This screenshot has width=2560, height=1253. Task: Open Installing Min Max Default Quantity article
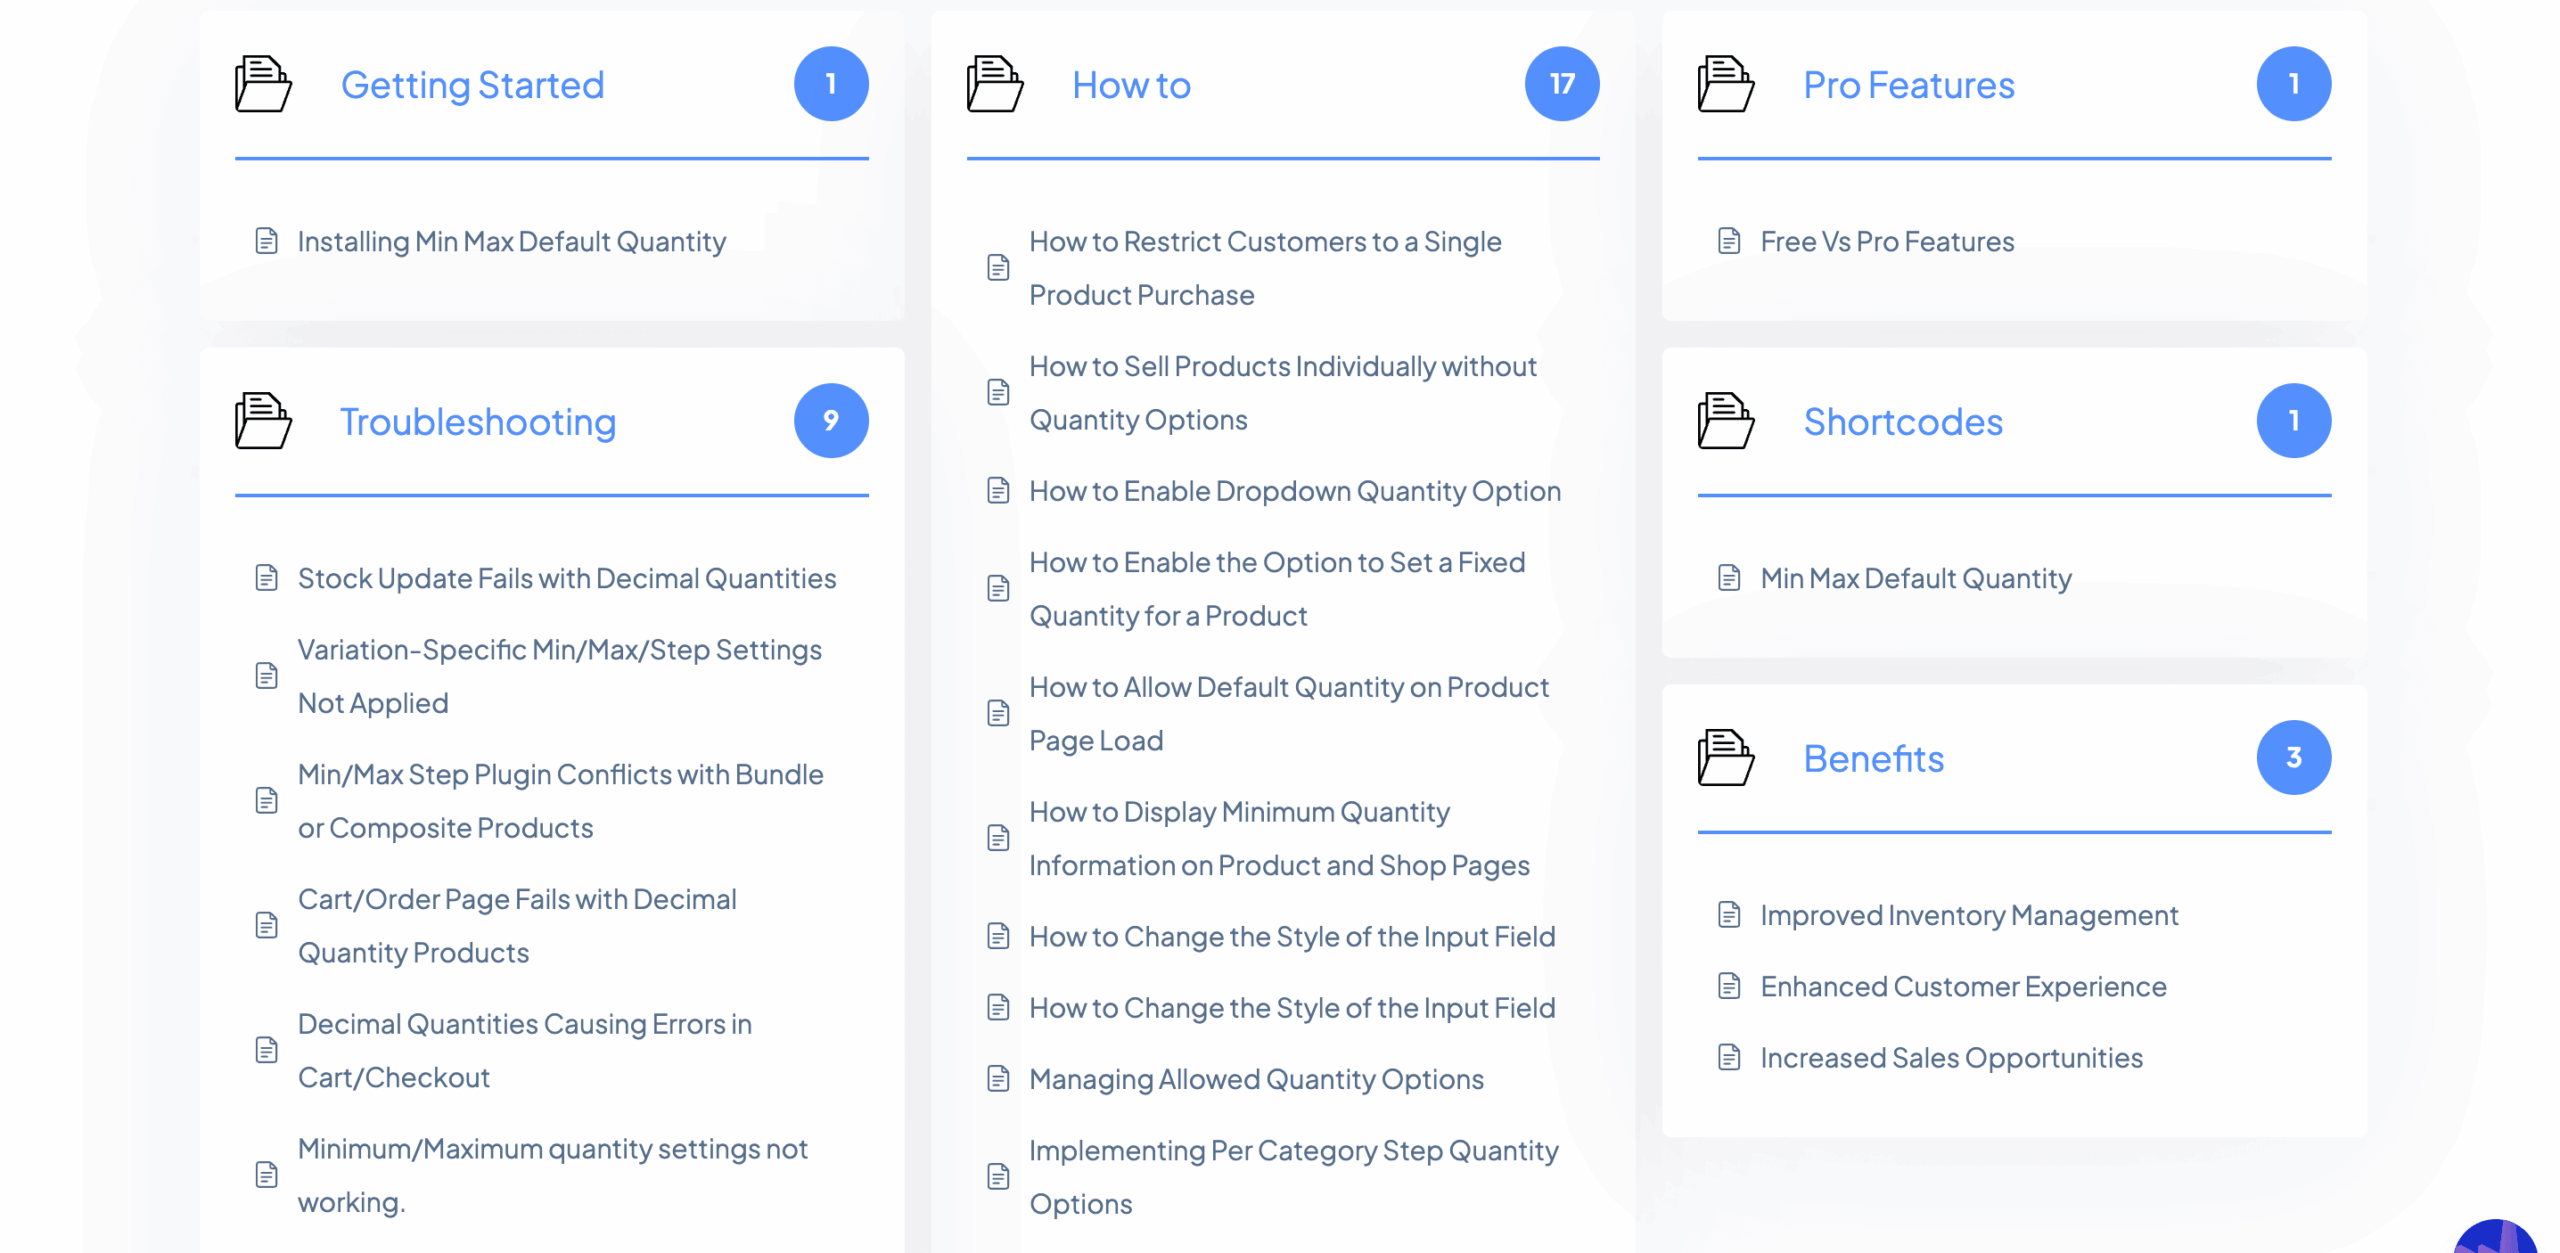point(511,242)
